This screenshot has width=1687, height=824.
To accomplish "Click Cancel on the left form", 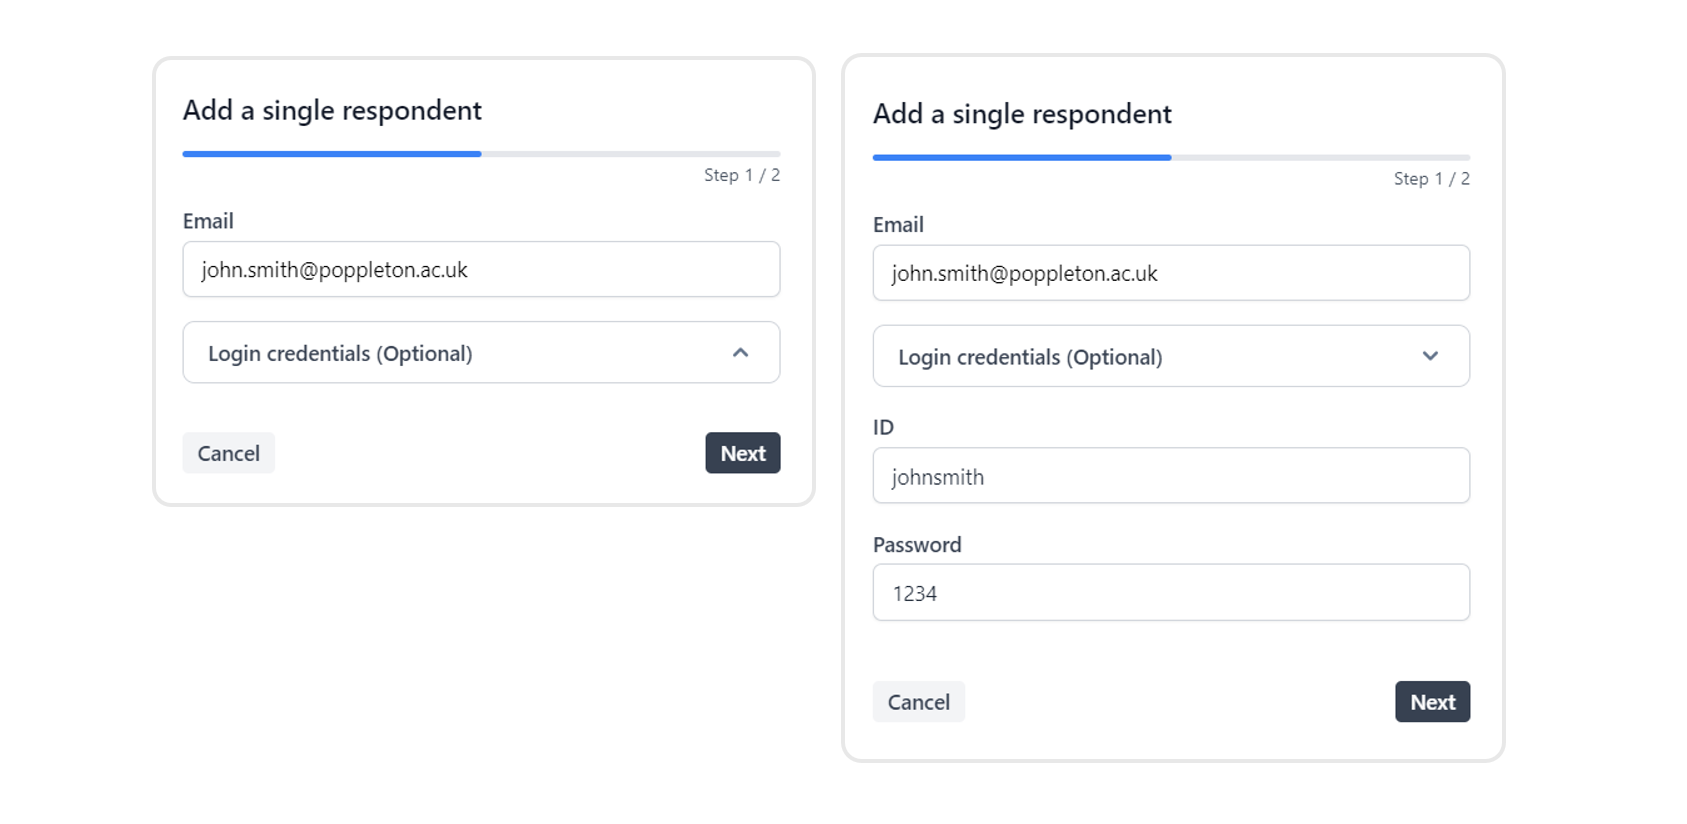I will [x=228, y=452].
